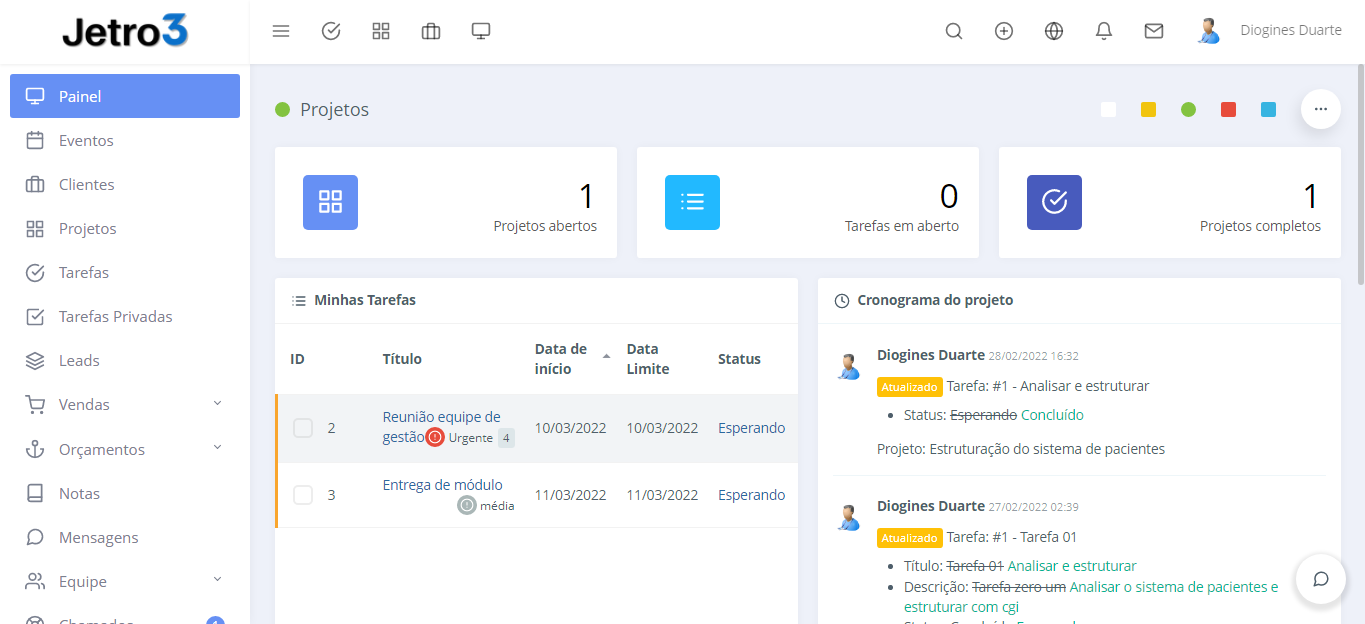Open the envelope messages icon in header
This screenshot has width=1365, height=624.
pos(1154,31)
